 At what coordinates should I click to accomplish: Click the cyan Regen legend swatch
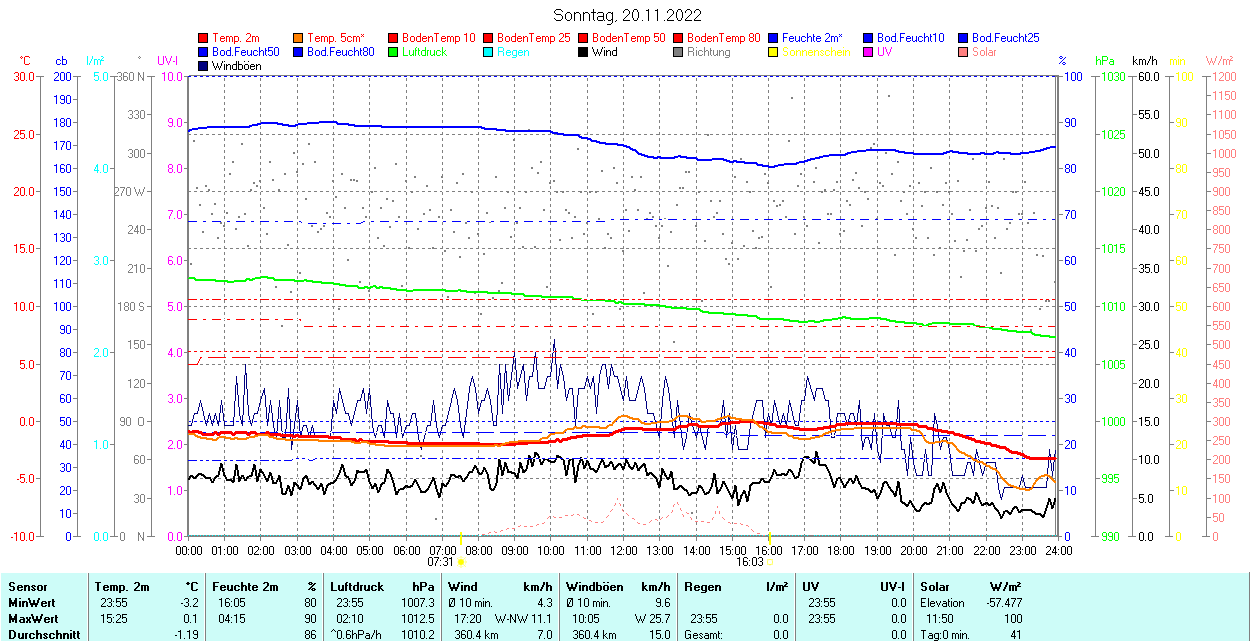(488, 52)
